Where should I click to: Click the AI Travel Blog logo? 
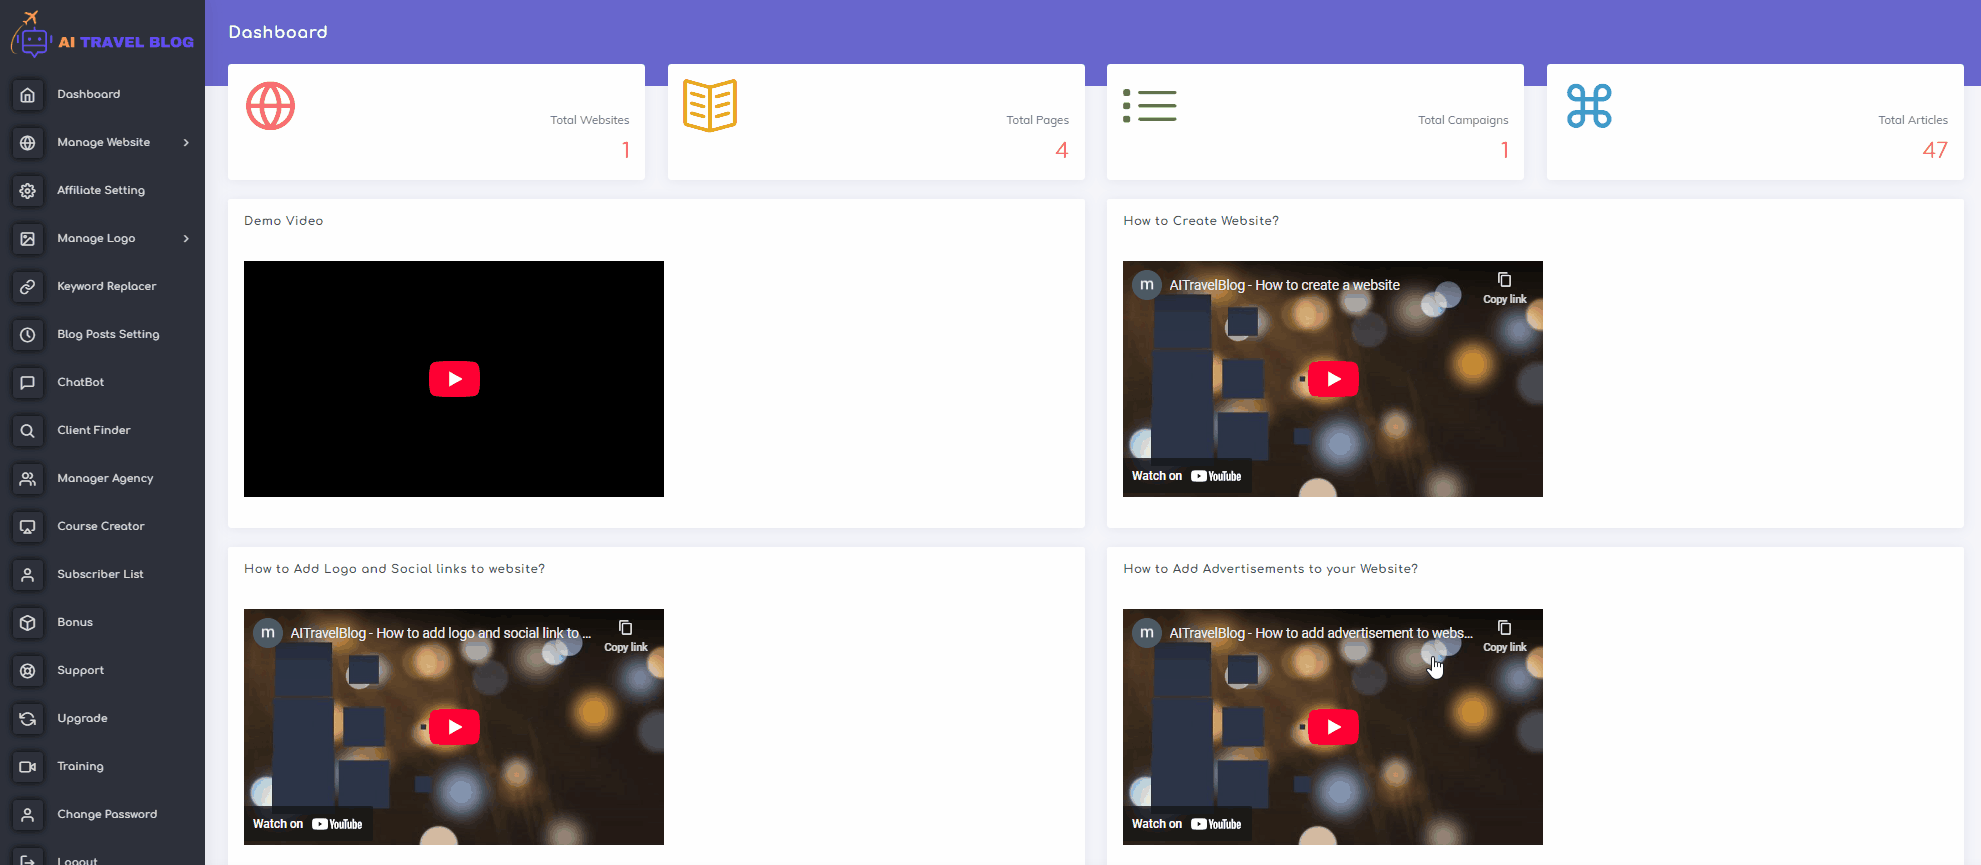(x=102, y=34)
